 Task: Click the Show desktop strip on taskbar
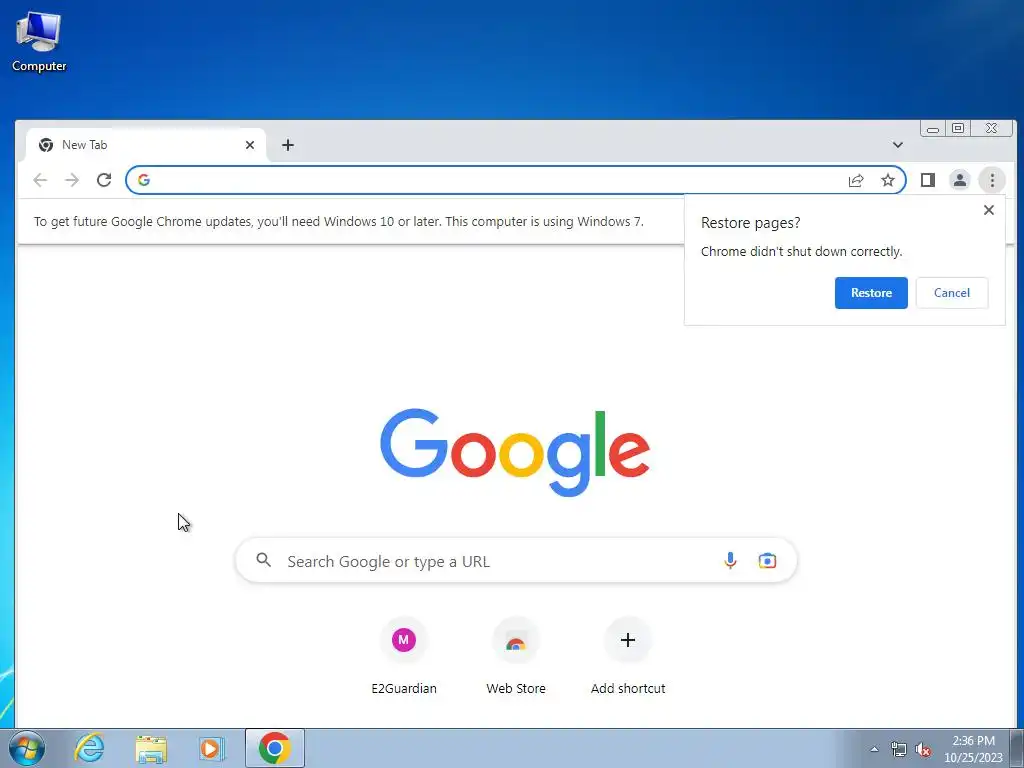pos(1017,748)
